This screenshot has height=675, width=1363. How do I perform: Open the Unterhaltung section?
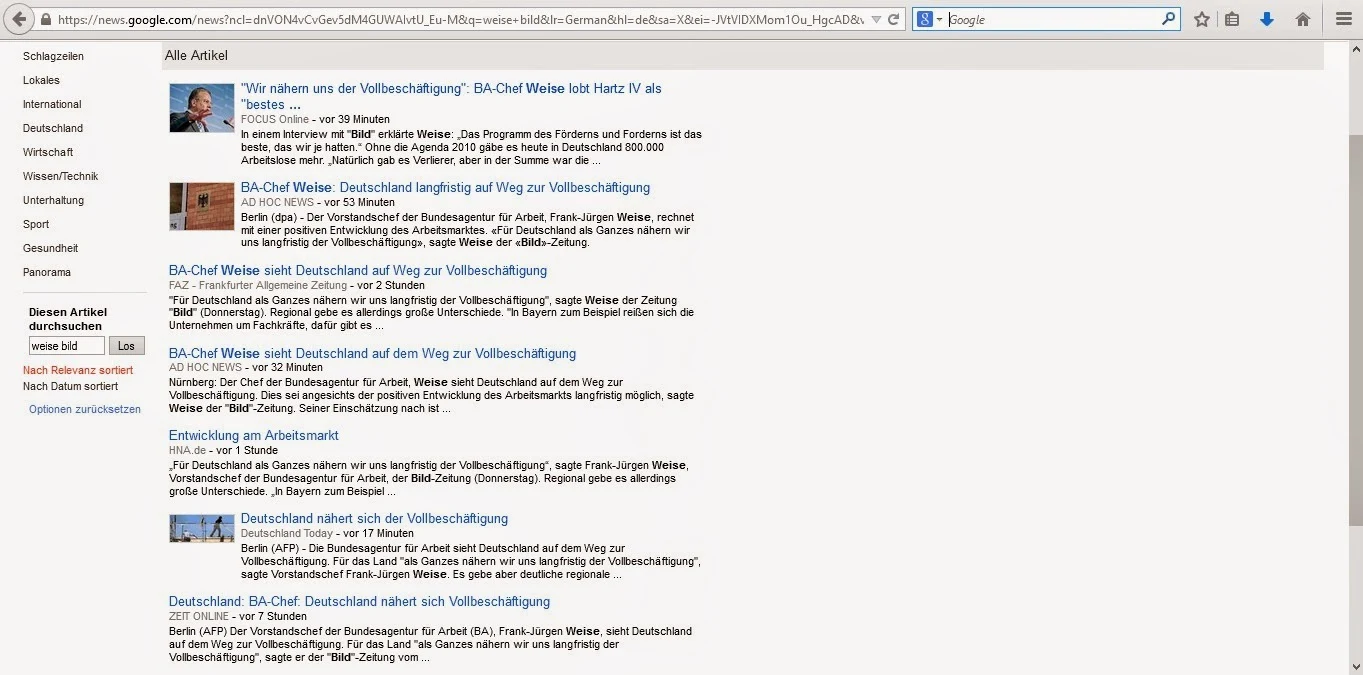point(53,200)
